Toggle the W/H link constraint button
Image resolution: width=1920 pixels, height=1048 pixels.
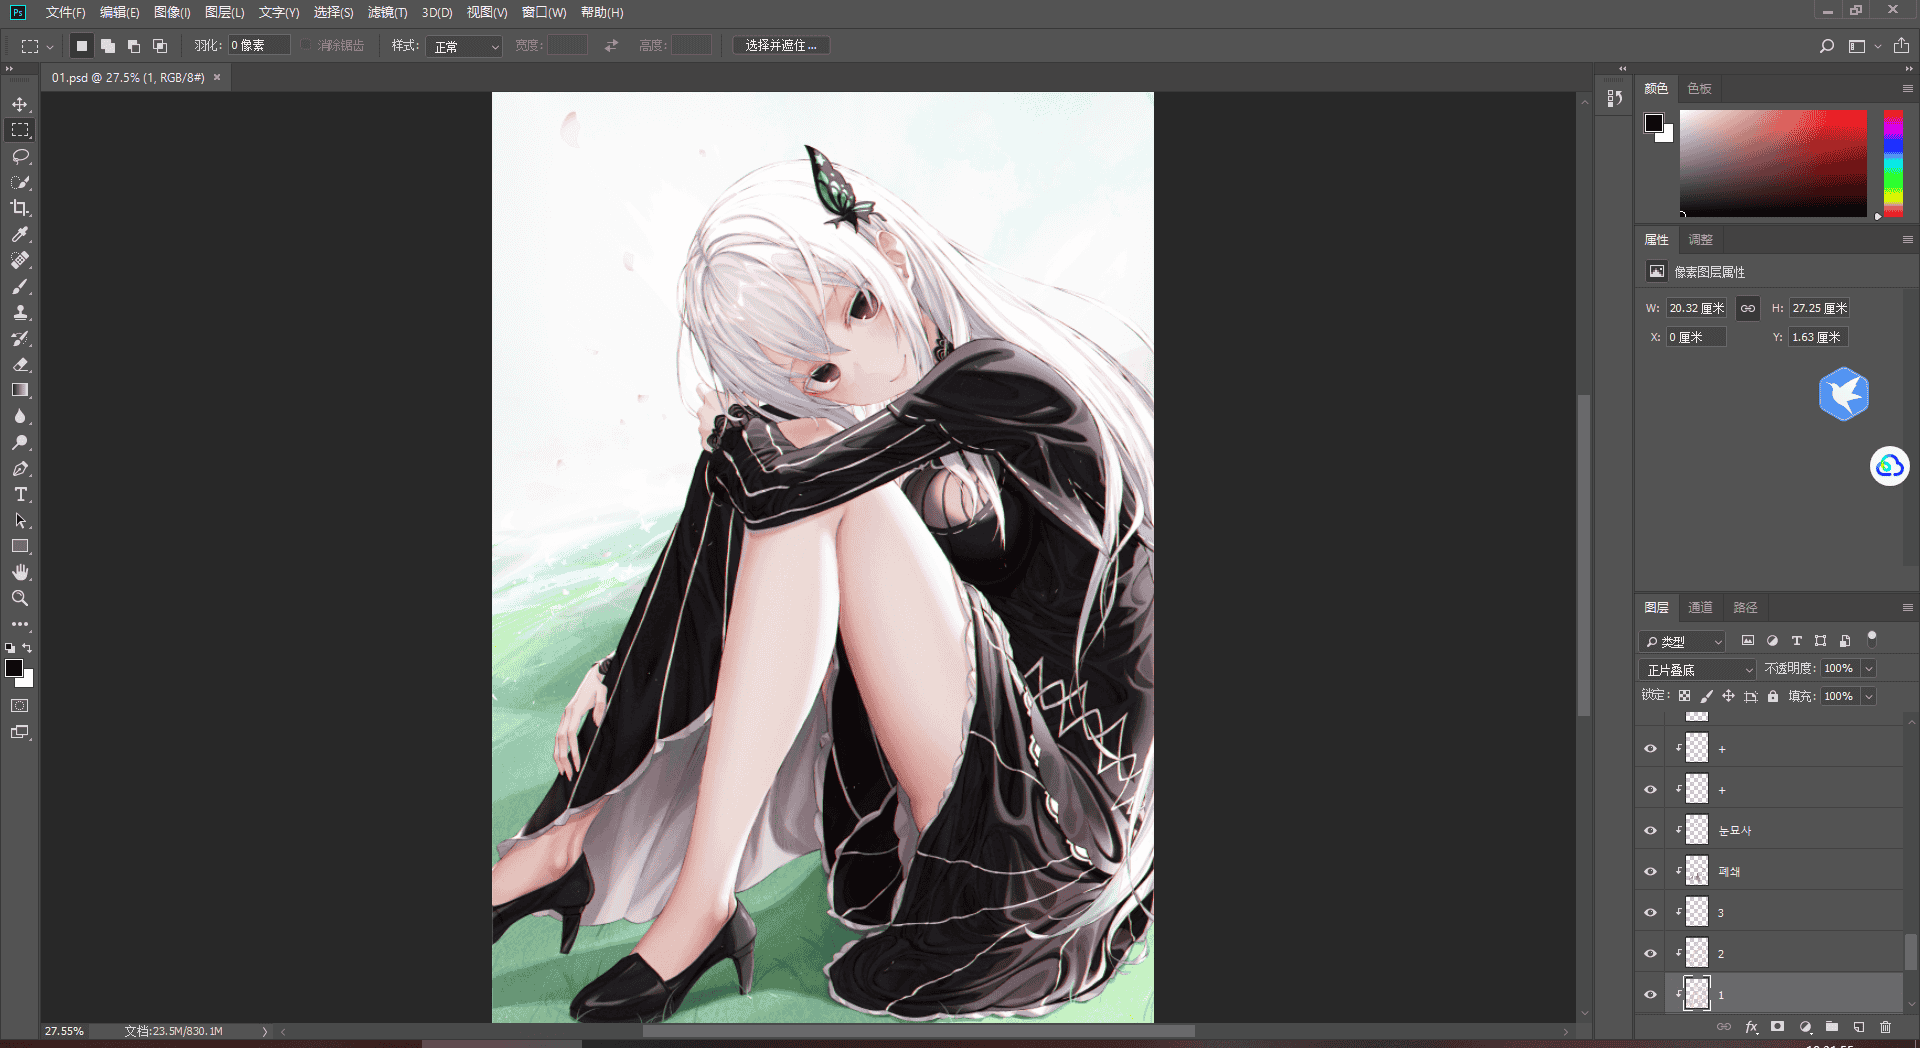[1747, 308]
